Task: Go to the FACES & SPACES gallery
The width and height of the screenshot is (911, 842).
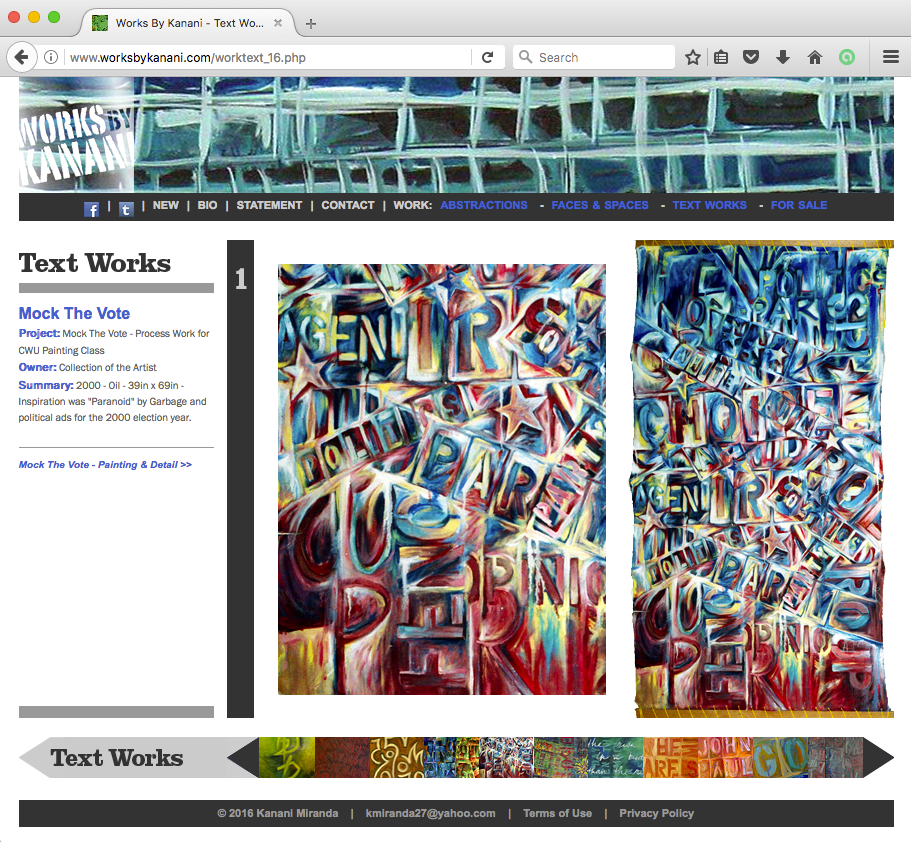Action: click(x=600, y=205)
